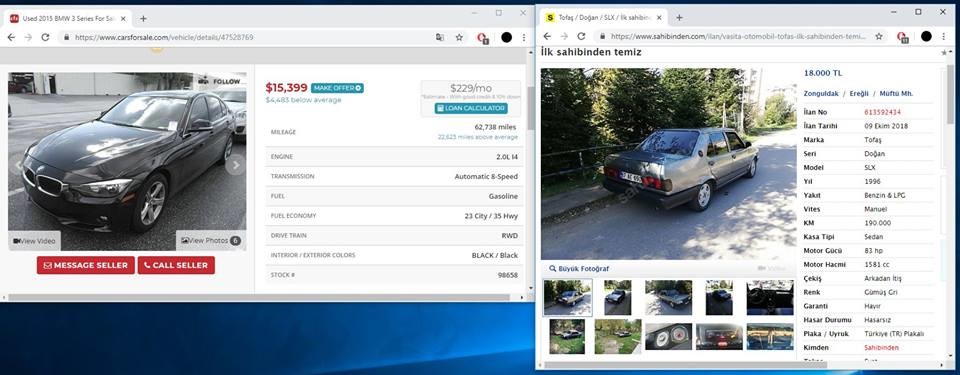This screenshot has height=375, width=960.
Task: Call the seller of the BMW
Action: (176, 265)
